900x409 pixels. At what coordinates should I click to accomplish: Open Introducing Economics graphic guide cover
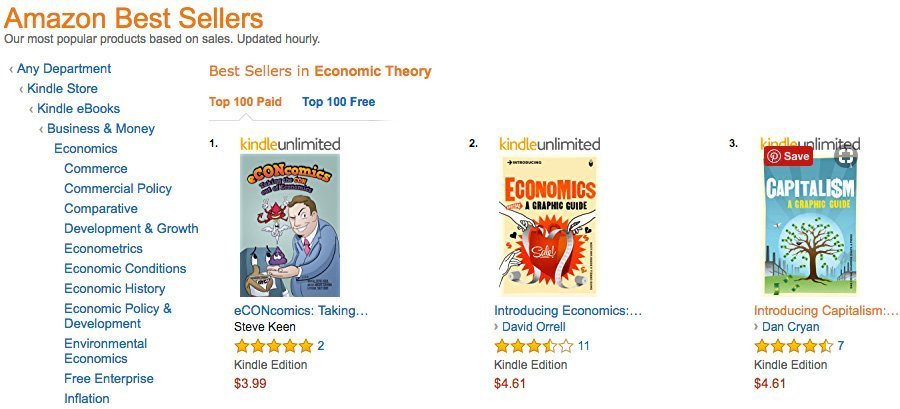548,225
